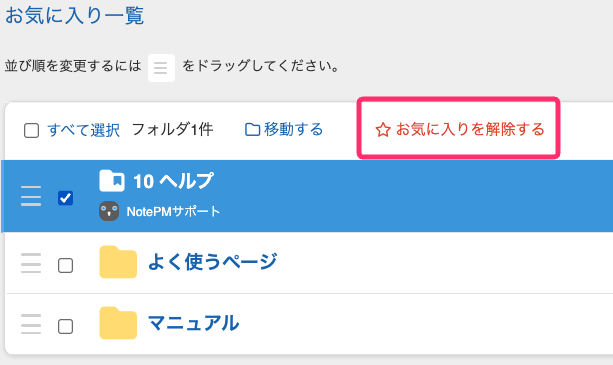Check the マニュアル checkbox
Screen dimensions: 613x365
[x=65, y=326]
